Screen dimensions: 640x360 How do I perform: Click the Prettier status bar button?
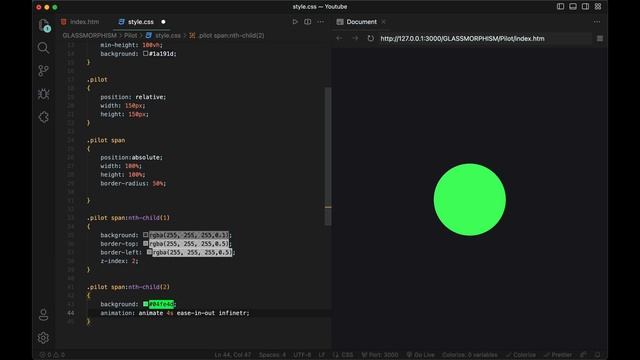coord(558,355)
